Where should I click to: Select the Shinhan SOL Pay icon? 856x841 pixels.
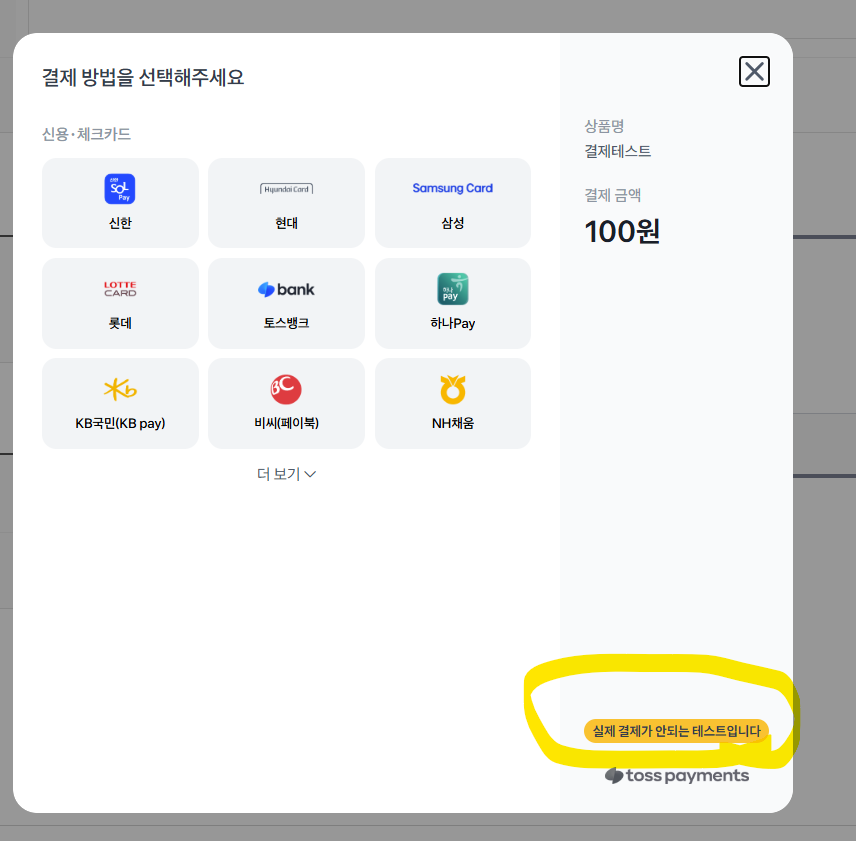(x=120, y=188)
